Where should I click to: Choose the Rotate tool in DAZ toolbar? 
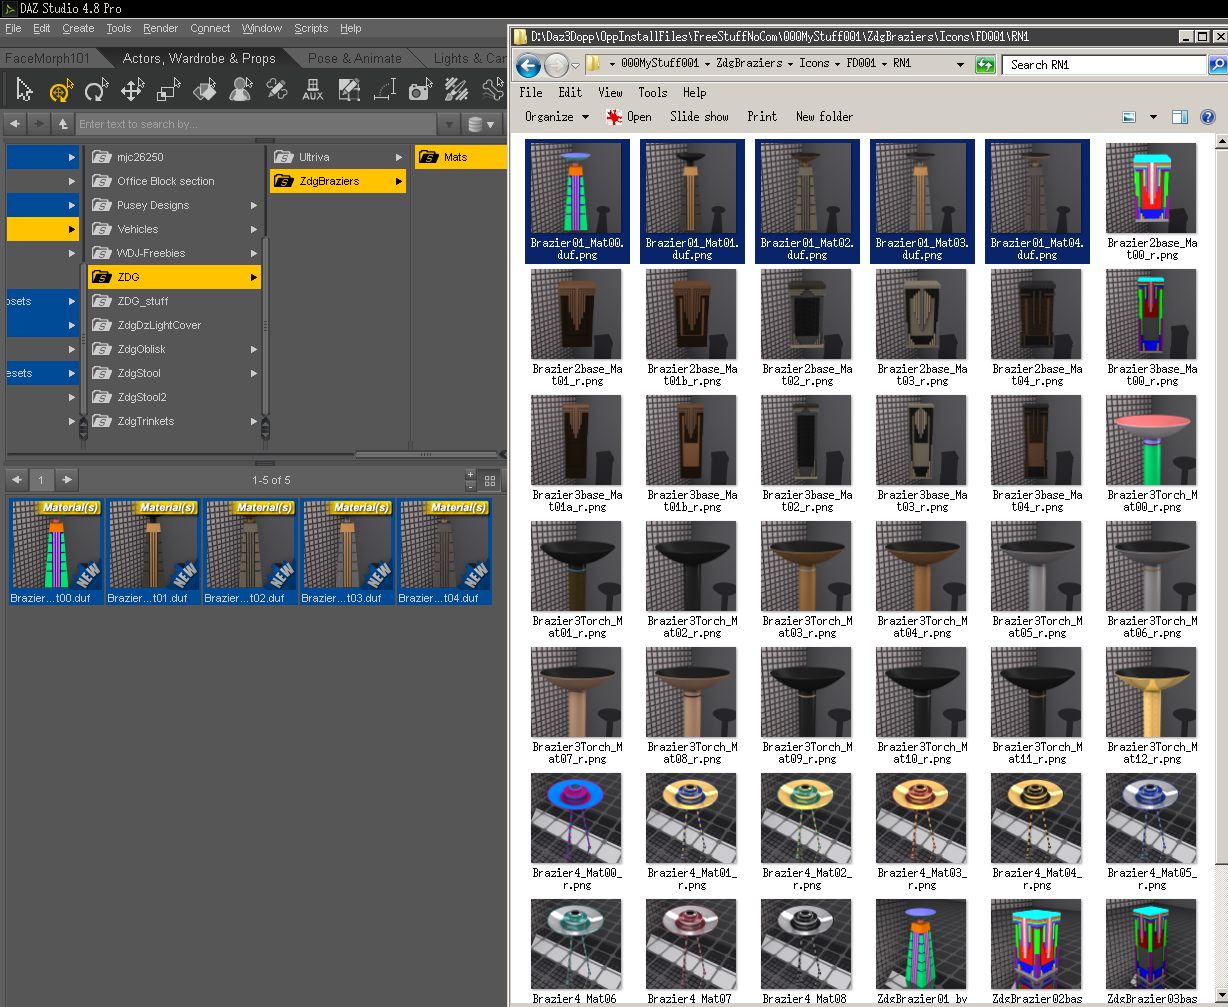tap(96, 91)
